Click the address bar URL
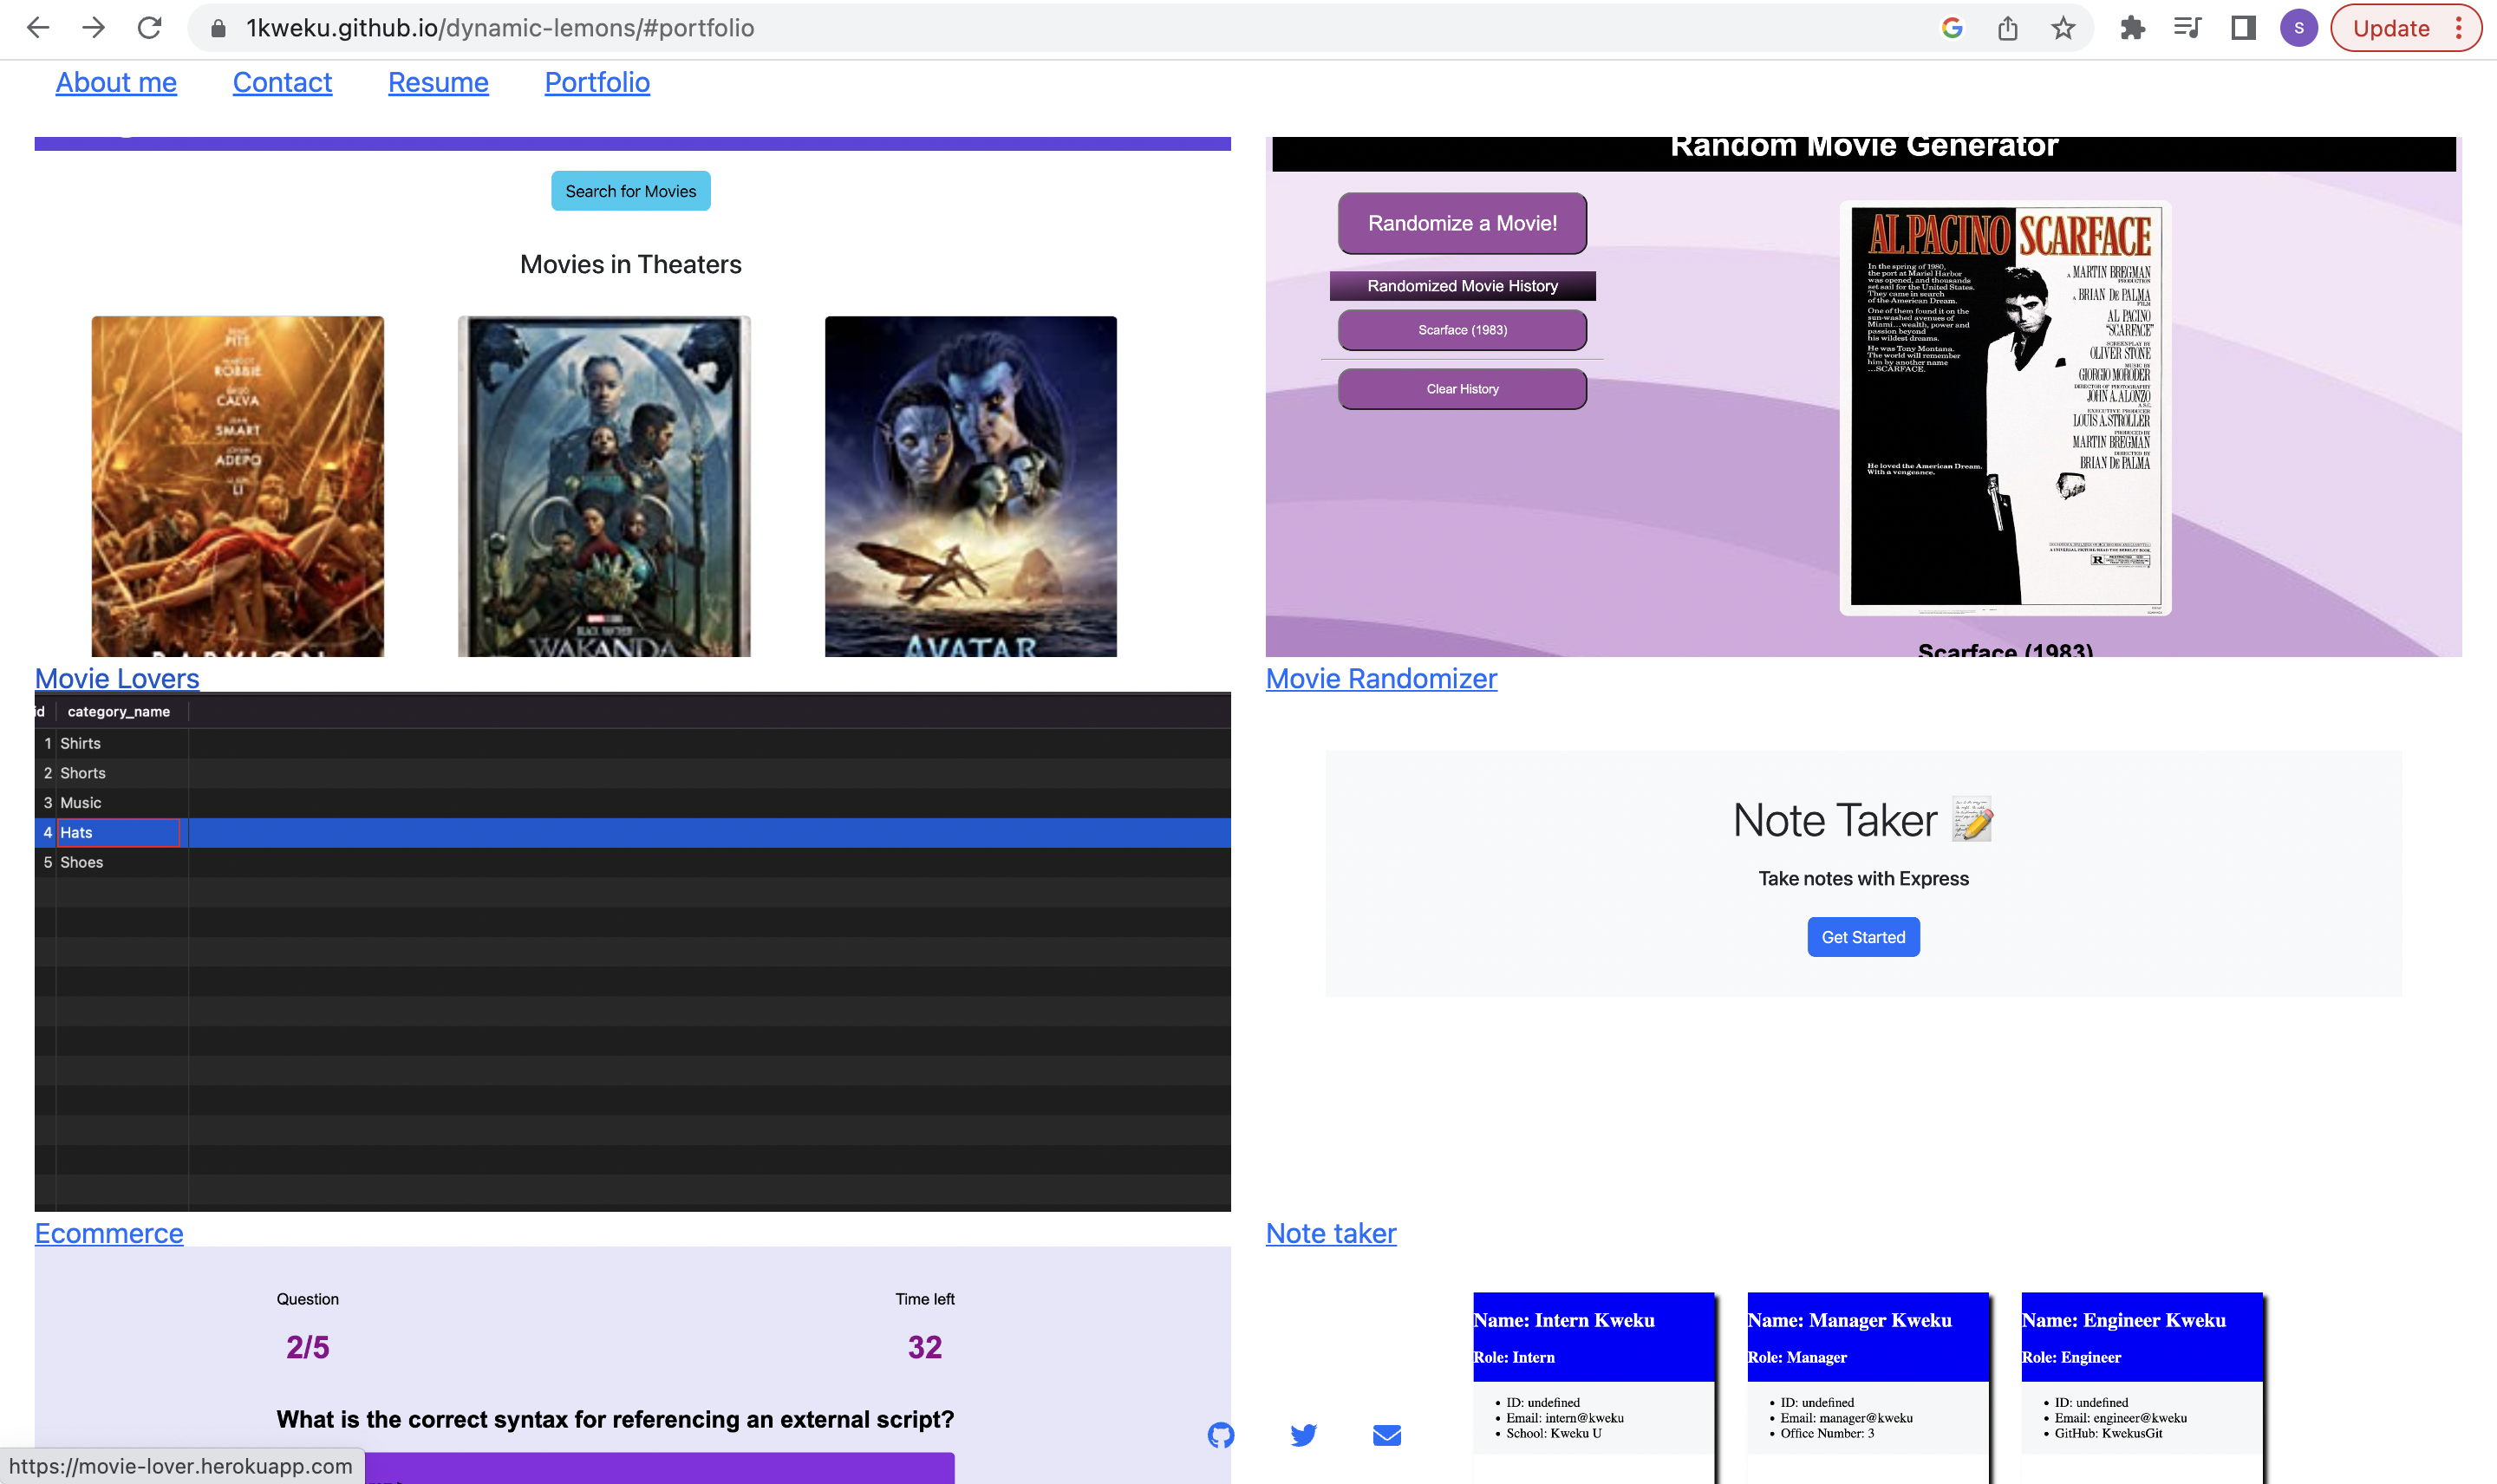Screen dimensions: 2497x1484 click(500, 28)
